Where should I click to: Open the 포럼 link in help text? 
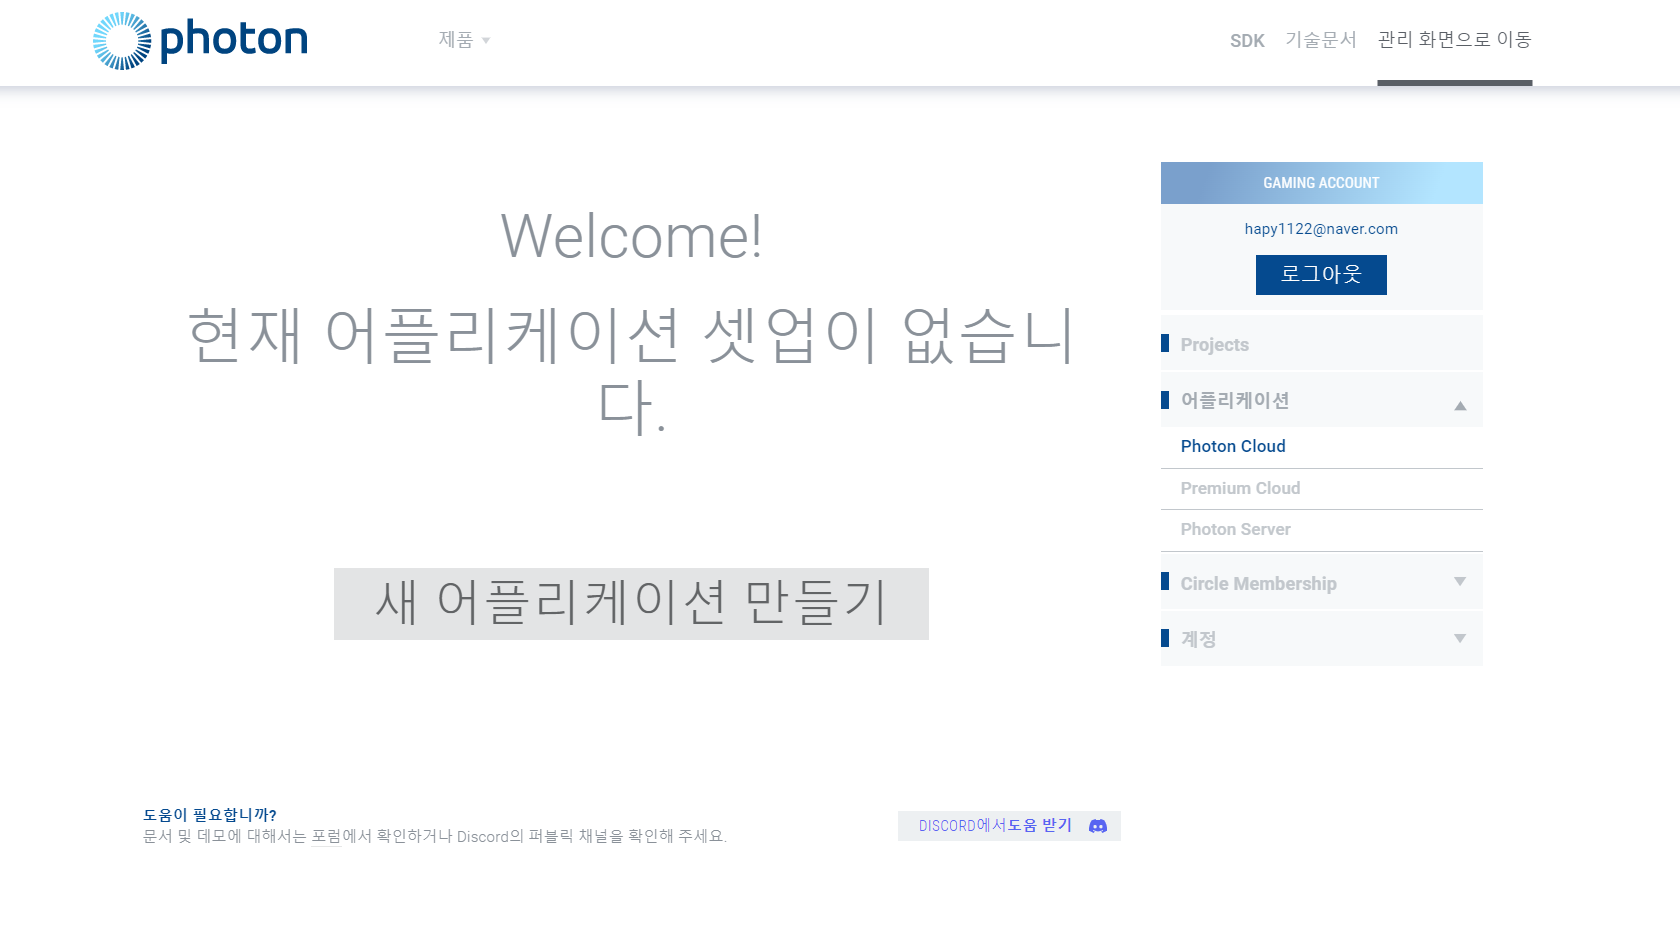pyautogui.click(x=326, y=836)
